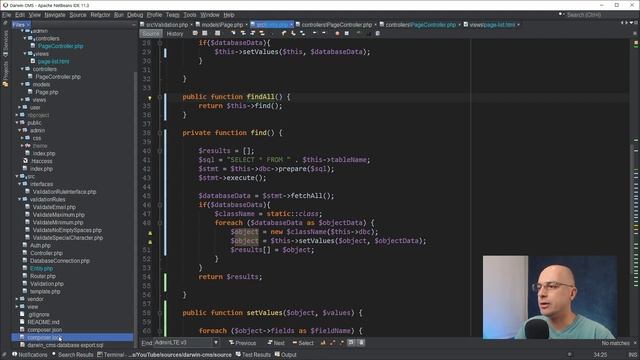Select the Files panel tab
The width and height of the screenshot is (640, 360).
(20, 25)
